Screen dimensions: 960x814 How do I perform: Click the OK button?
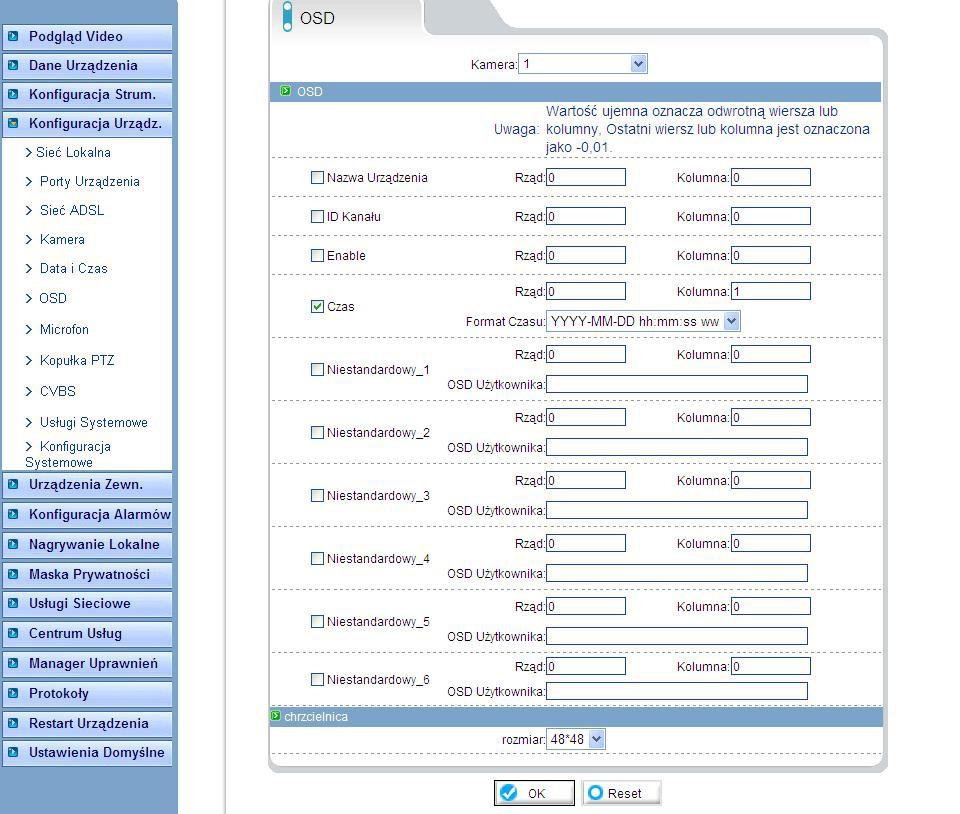click(534, 793)
